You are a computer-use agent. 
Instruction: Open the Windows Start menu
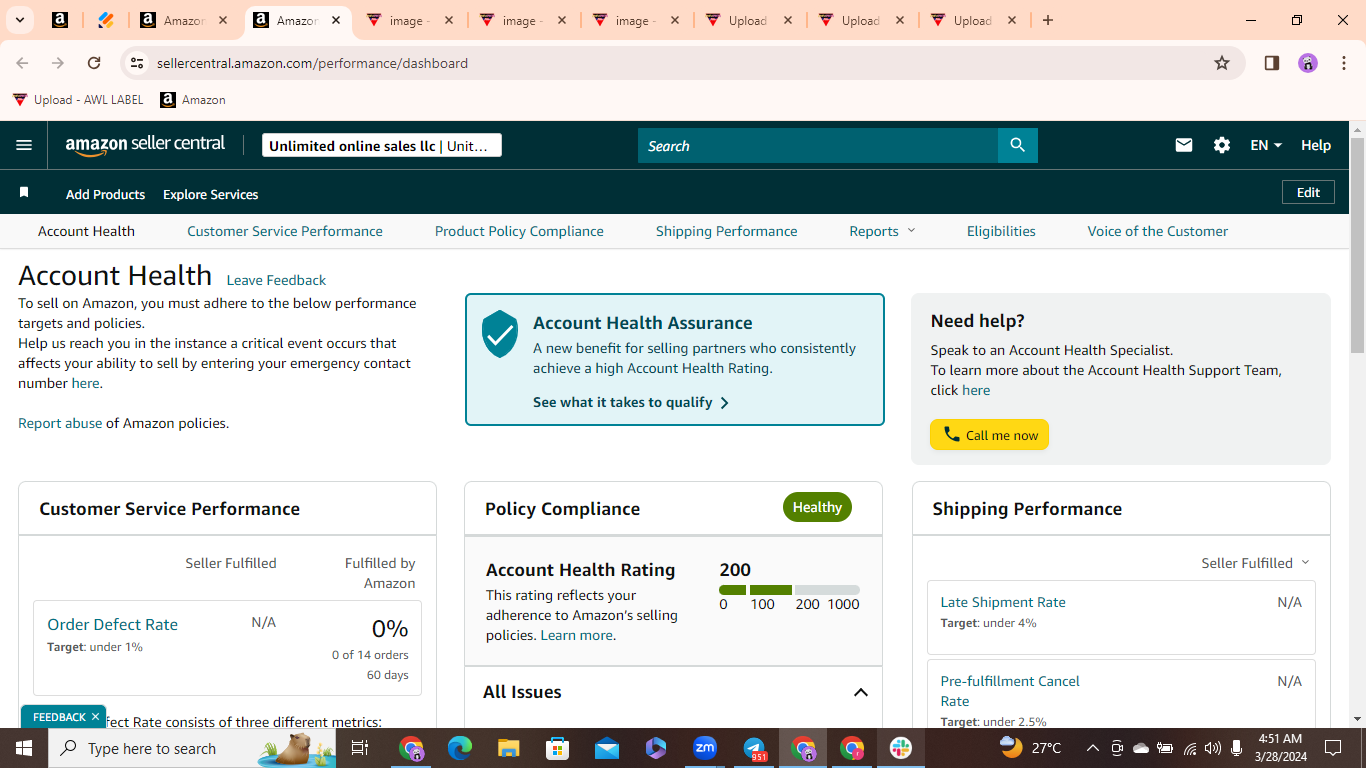(23, 748)
